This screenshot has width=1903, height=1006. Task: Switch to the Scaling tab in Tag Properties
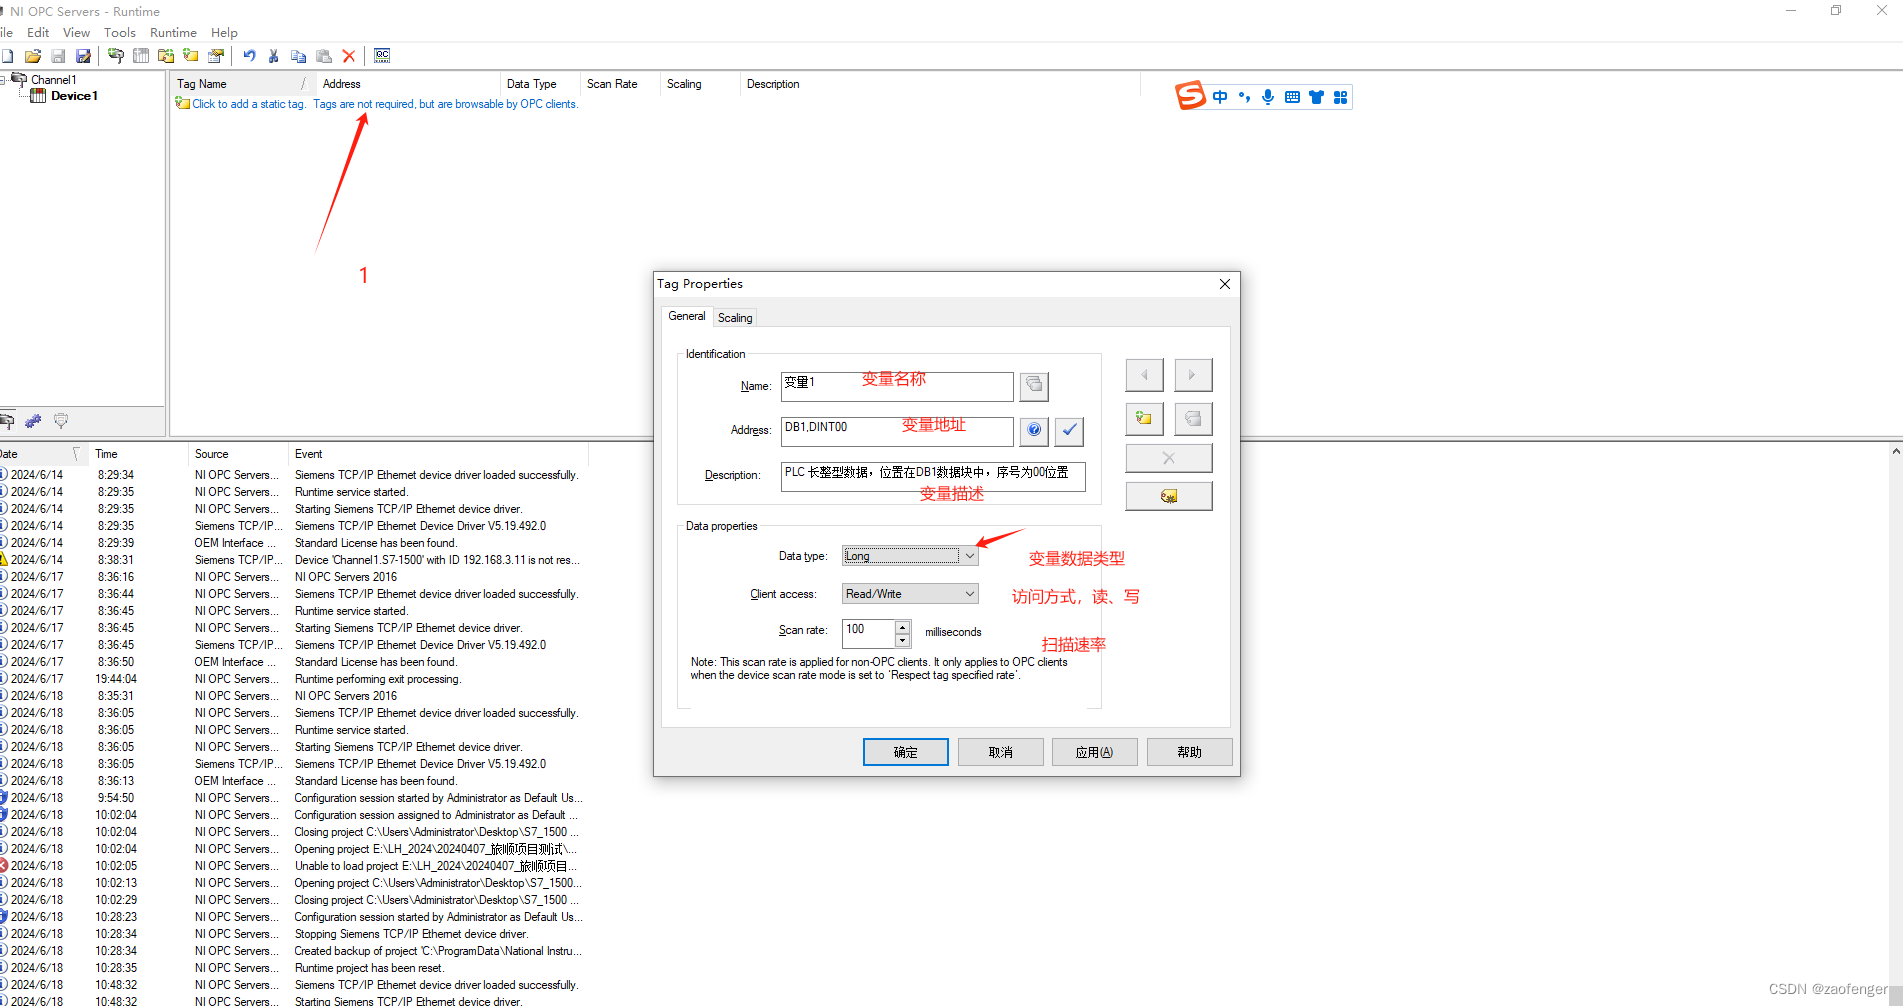(x=735, y=317)
